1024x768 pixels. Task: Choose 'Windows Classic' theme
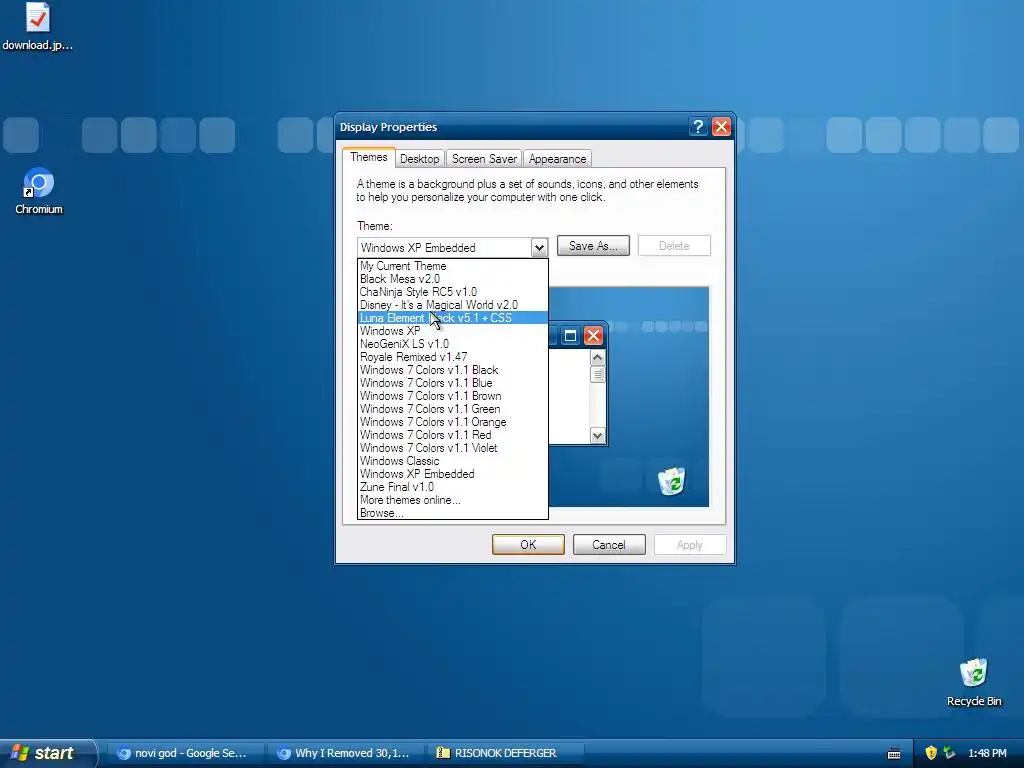(x=453, y=461)
